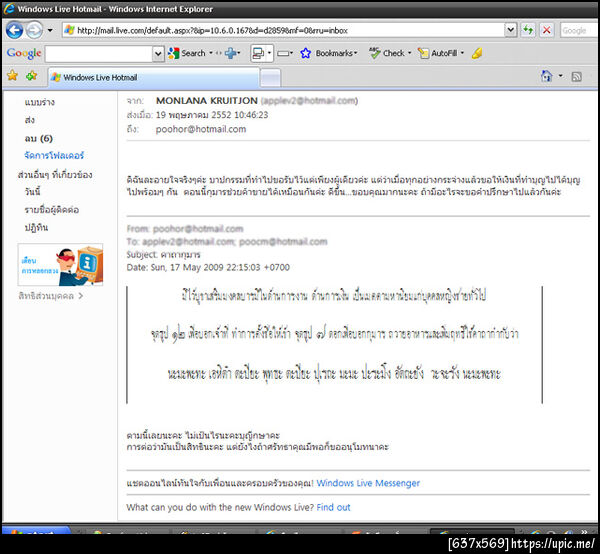Refresh the page with green arrows icon
Image resolution: width=600 pixels, height=554 pixels.
coord(528,30)
